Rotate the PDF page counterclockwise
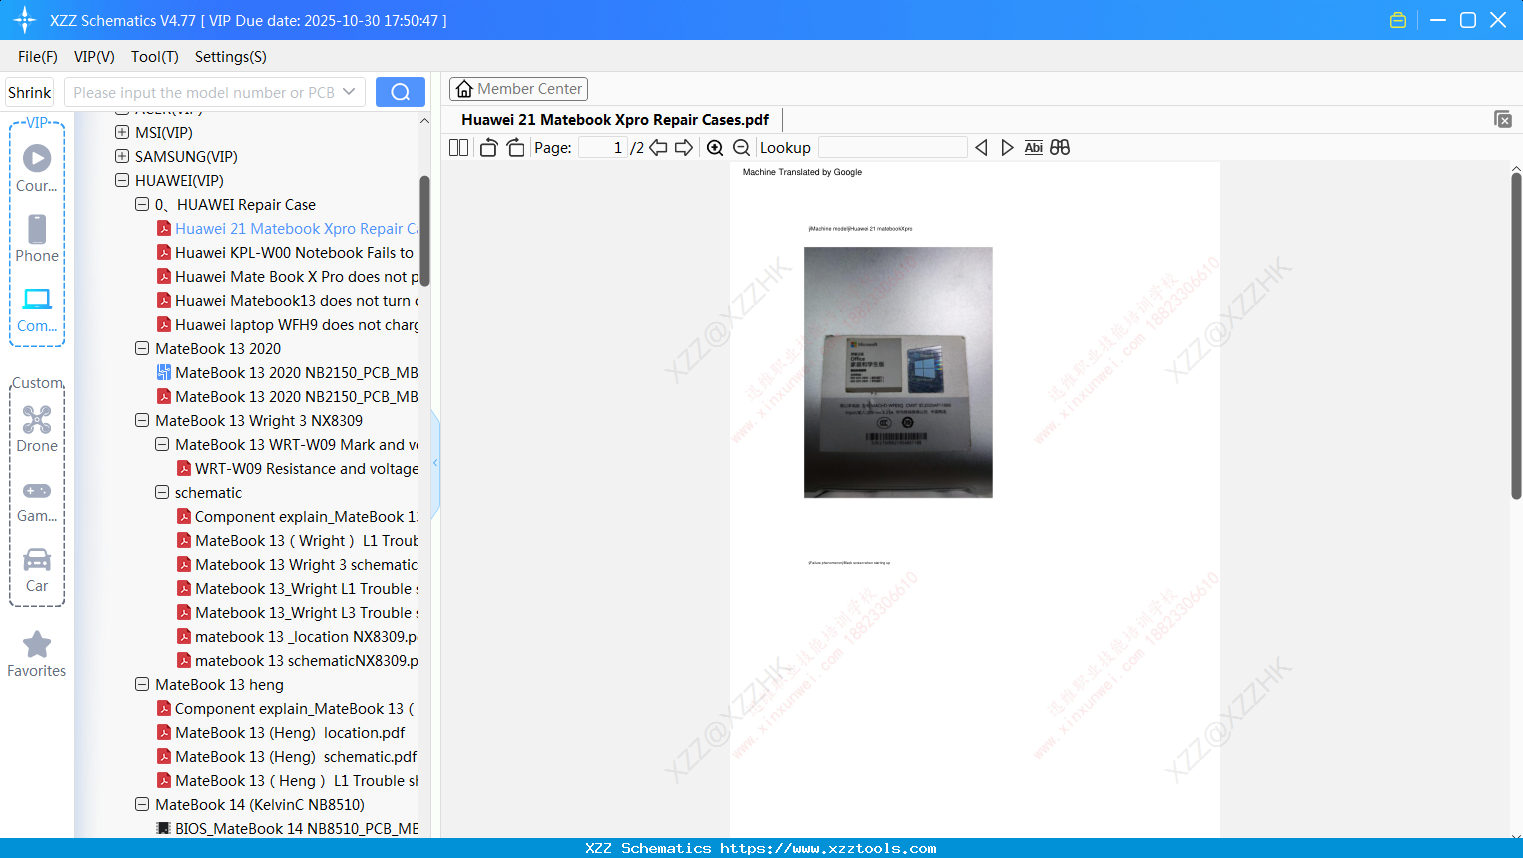This screenshot has width=1523, height=858. coord(488,148)
